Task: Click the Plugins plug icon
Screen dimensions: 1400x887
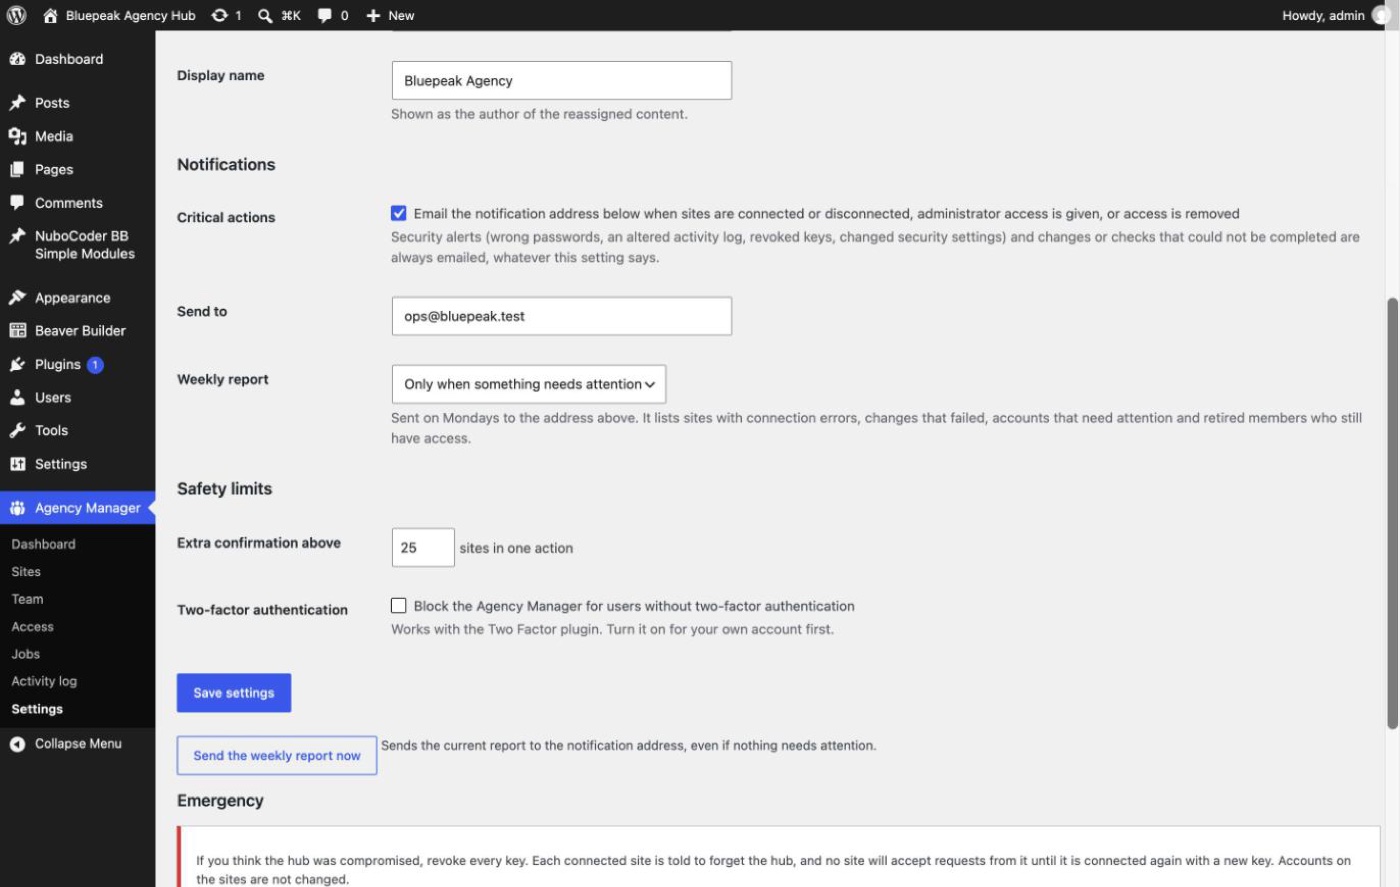Action: [17, 364]
